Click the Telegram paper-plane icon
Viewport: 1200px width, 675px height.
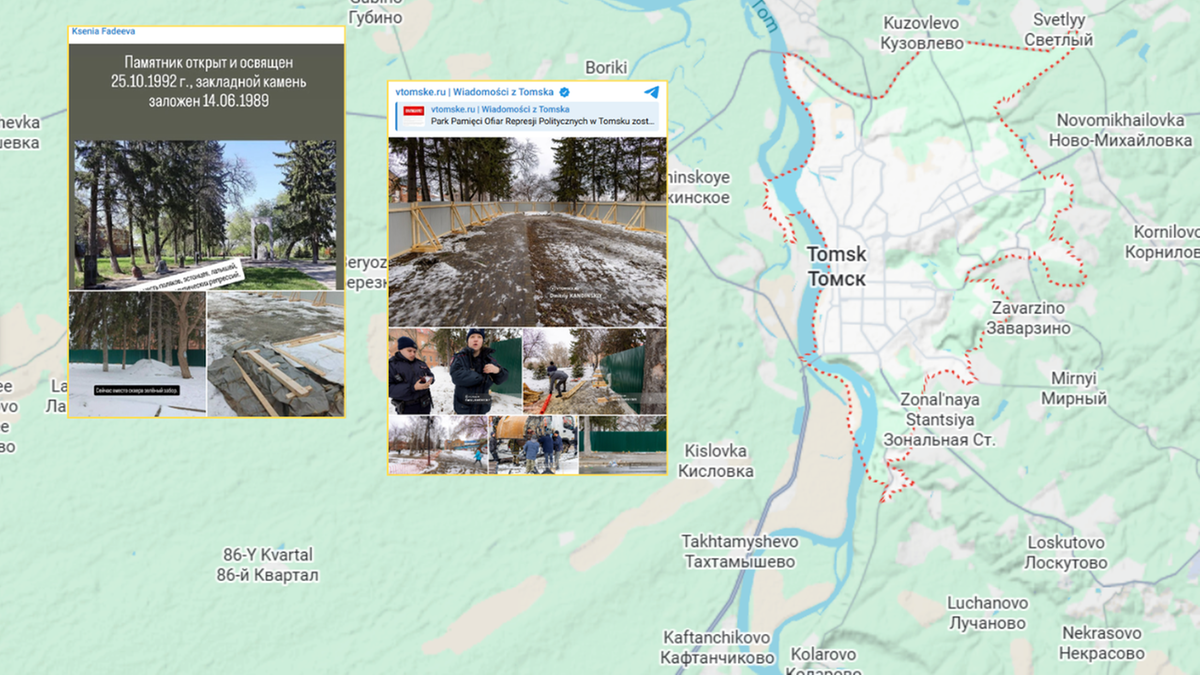651,92
